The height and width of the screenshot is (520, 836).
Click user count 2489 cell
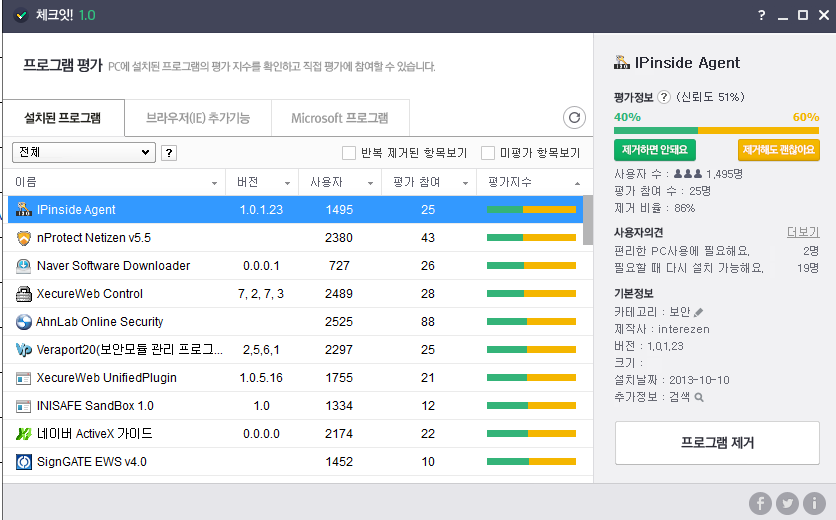339,294
